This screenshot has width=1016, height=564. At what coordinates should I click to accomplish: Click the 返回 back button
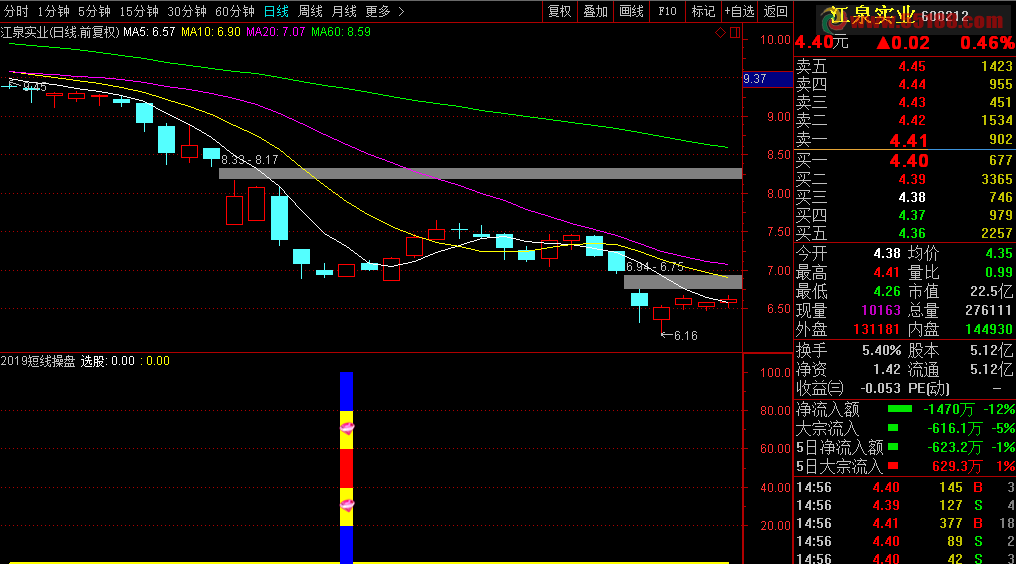click(776, 11)
